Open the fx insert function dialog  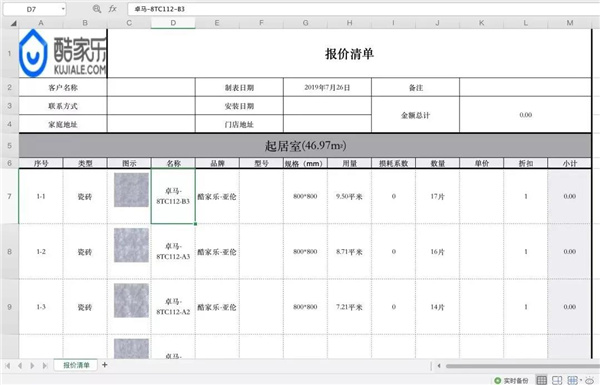coord(112,9)
